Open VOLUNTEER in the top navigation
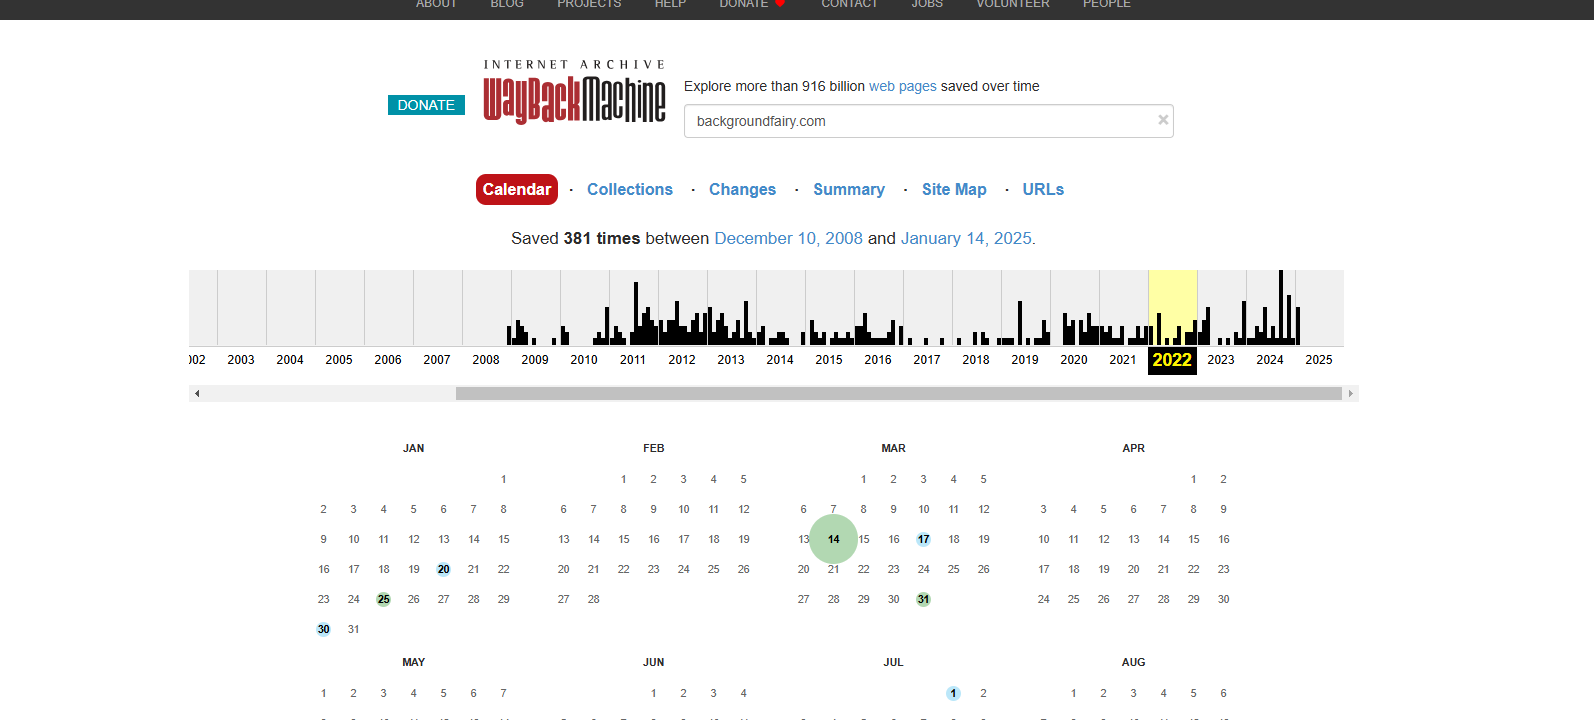Image resolution: width=1594 pixels, height=720 pixels. pyautogui.click(x=1013, y=4)
